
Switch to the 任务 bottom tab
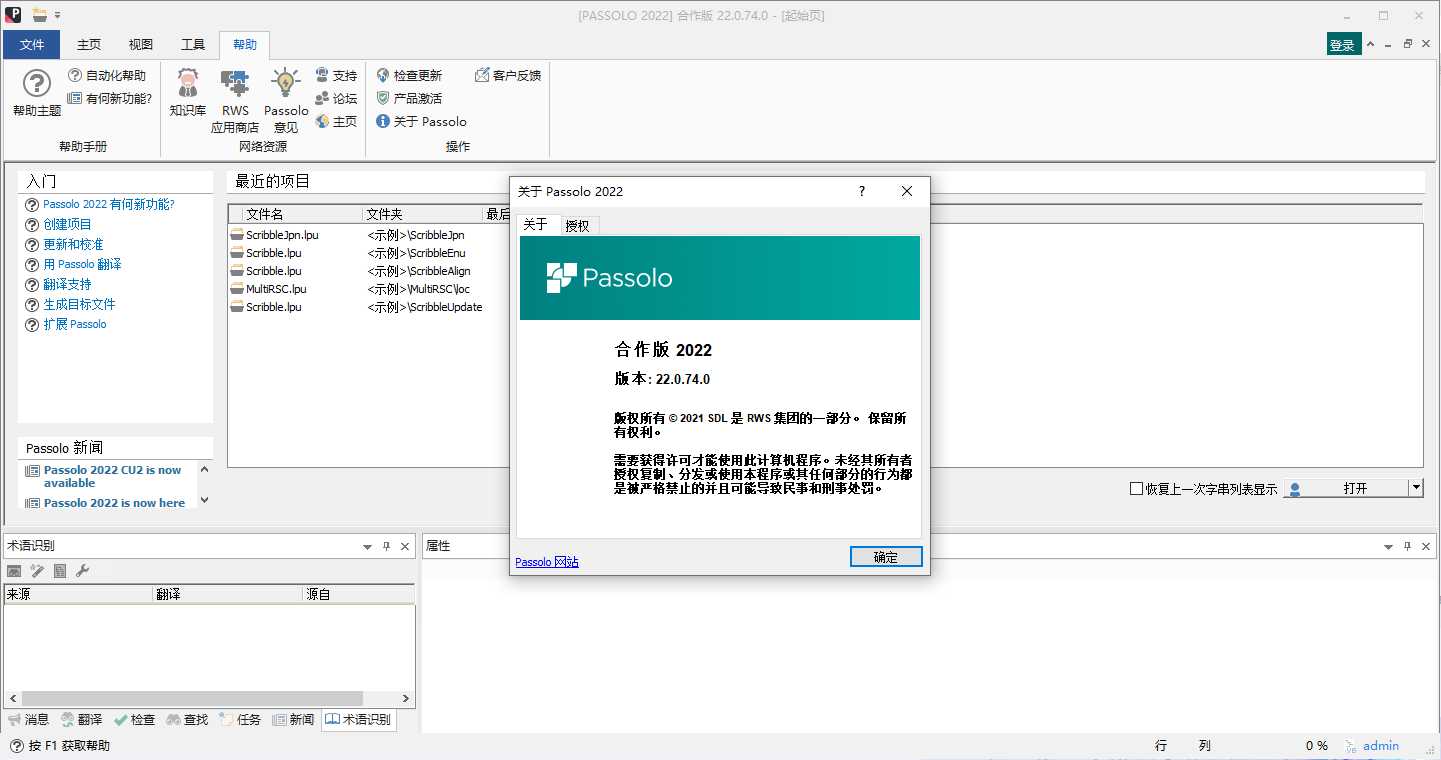(240, 720)
